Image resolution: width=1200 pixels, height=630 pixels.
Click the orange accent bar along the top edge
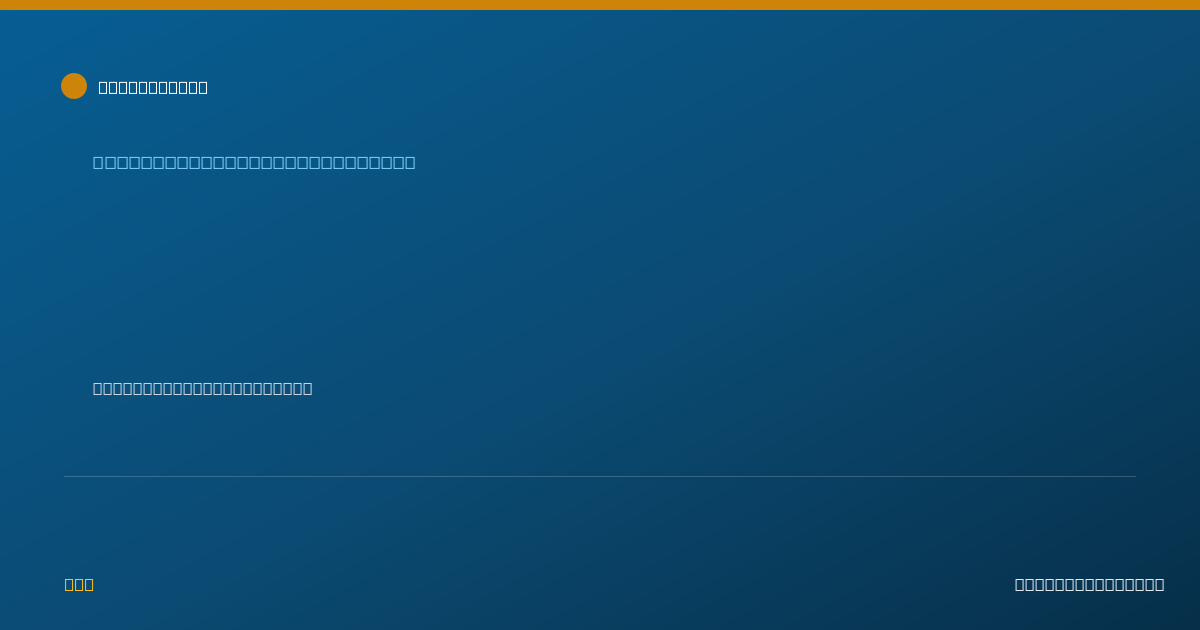(x=600, y=5)
